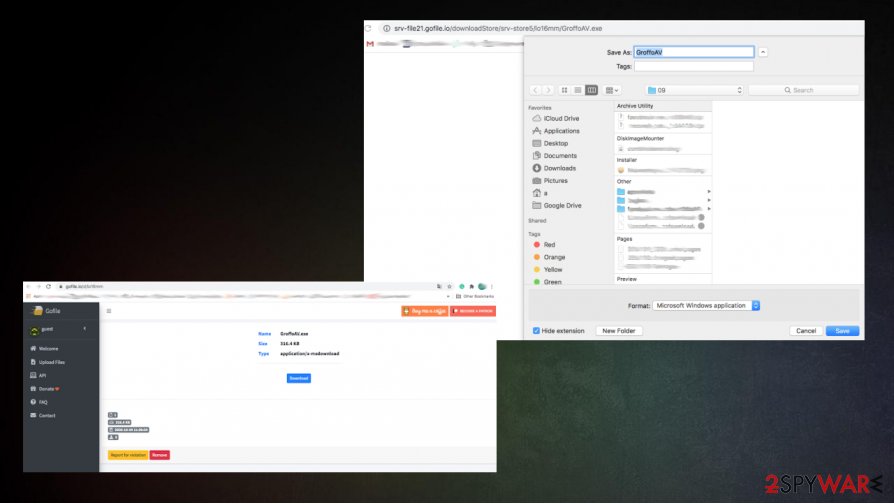Open the '09' folder location popup
Viewport: 894px width, 504px height.
(694, 90)
